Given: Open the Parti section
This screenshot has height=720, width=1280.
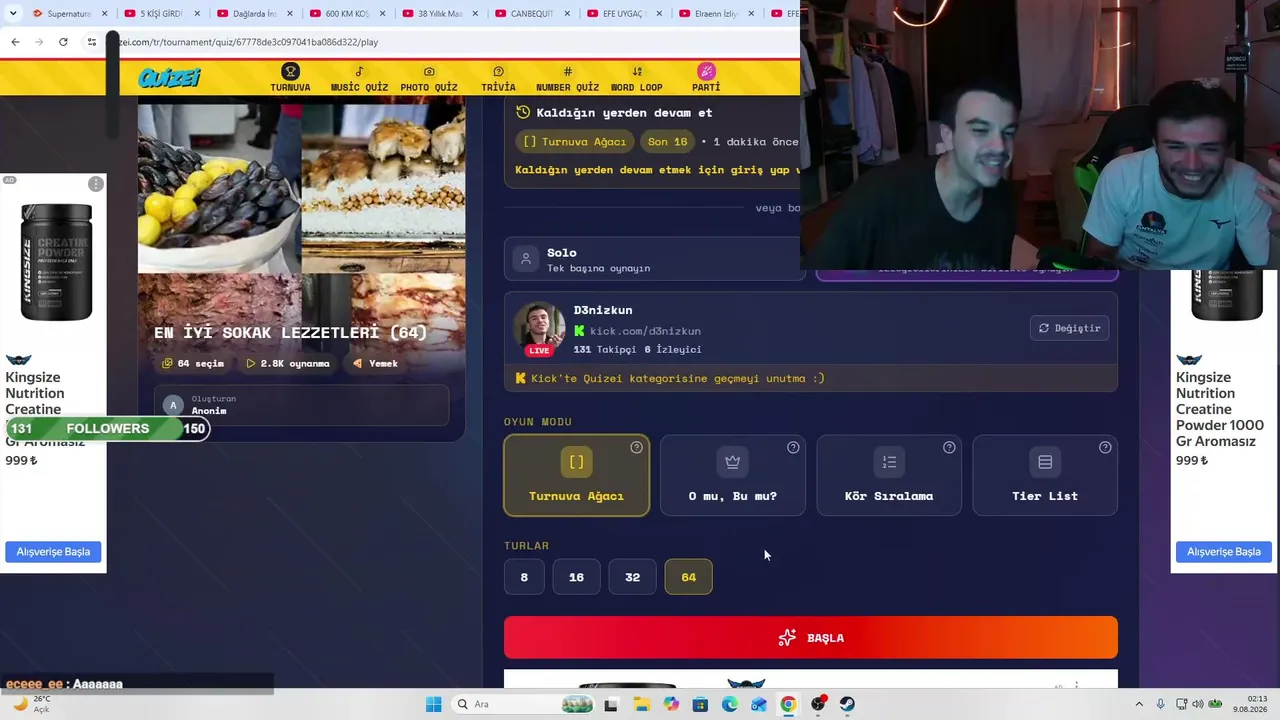Looking at the screenshot, I should [706, 78].
